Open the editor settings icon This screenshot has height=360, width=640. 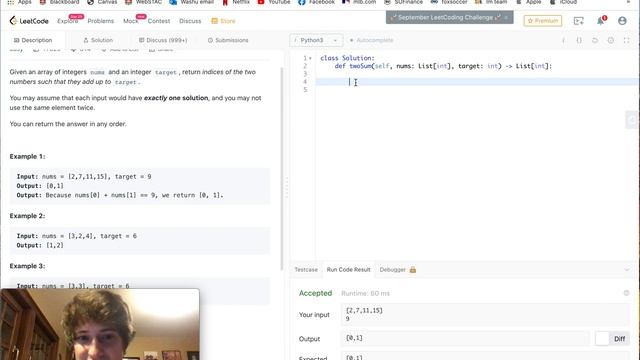click(x=611, y=40)
